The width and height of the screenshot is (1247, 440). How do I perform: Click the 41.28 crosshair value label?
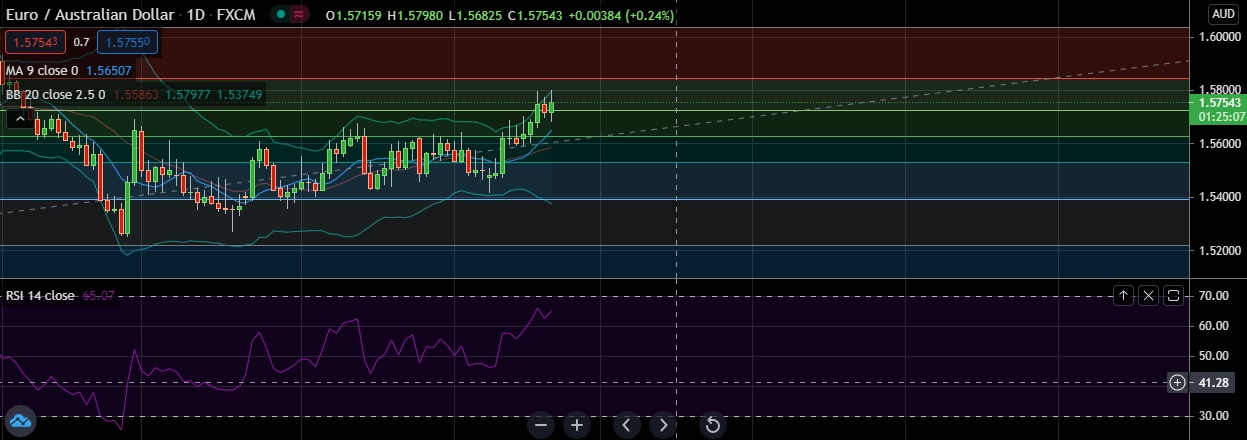tap(1213, 383)
